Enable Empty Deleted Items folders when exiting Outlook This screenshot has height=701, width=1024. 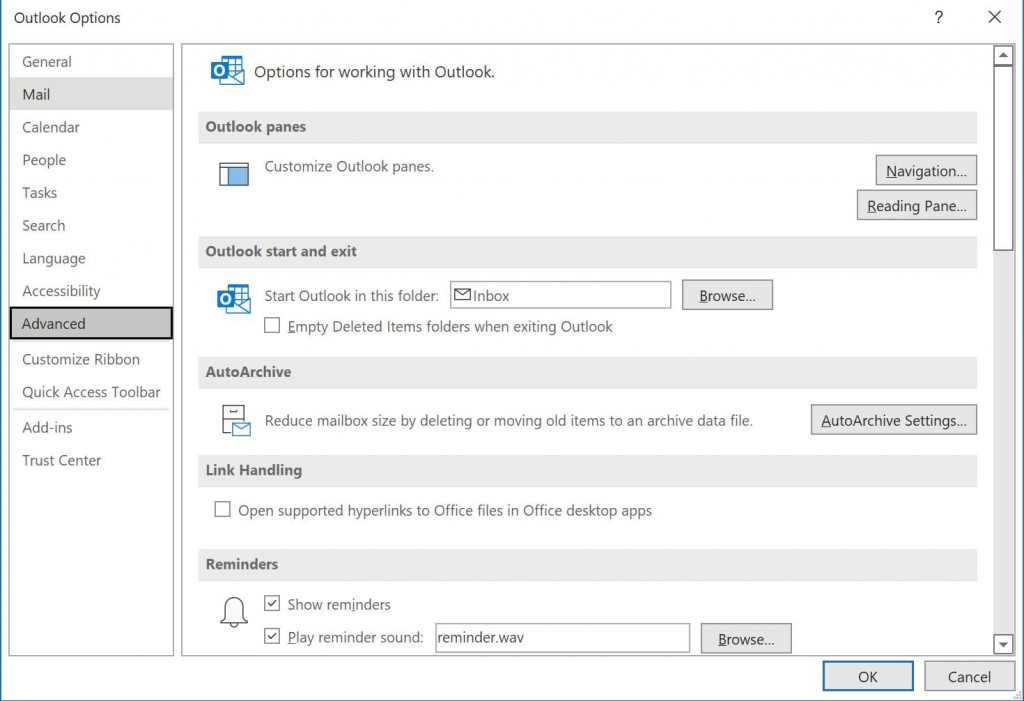[272, 326]
